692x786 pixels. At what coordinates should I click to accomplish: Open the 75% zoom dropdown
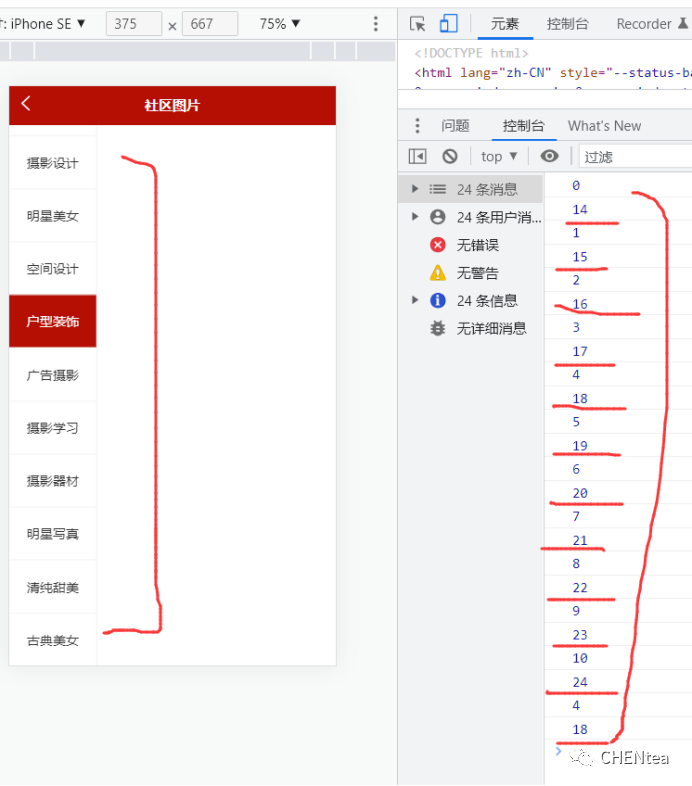point(279,24)
